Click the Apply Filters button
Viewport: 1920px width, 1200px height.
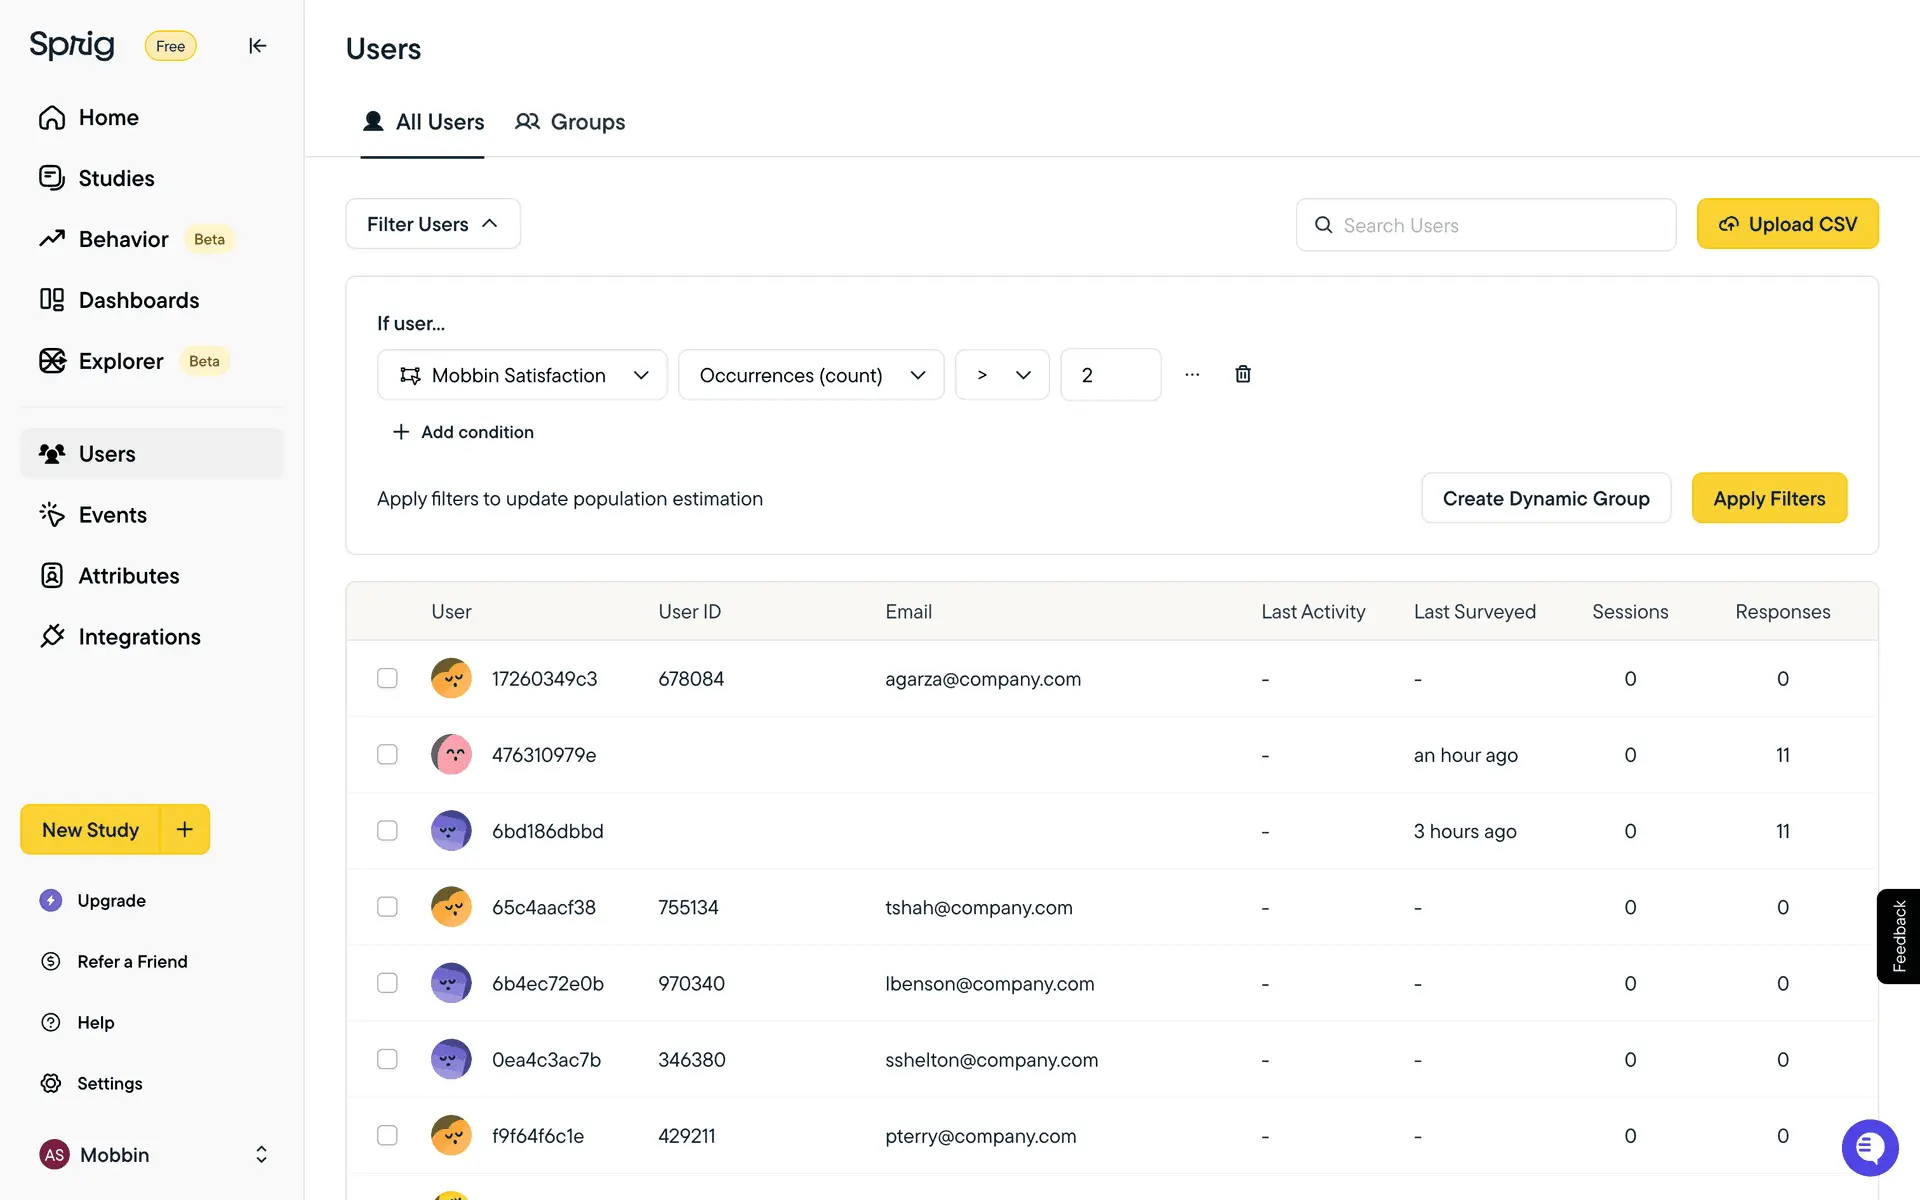[1769, 498]
